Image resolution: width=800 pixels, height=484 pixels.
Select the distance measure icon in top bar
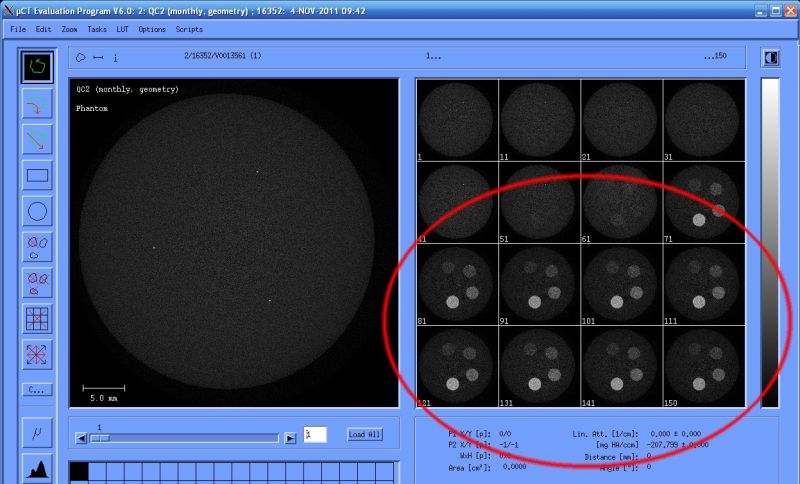(98, 58)
